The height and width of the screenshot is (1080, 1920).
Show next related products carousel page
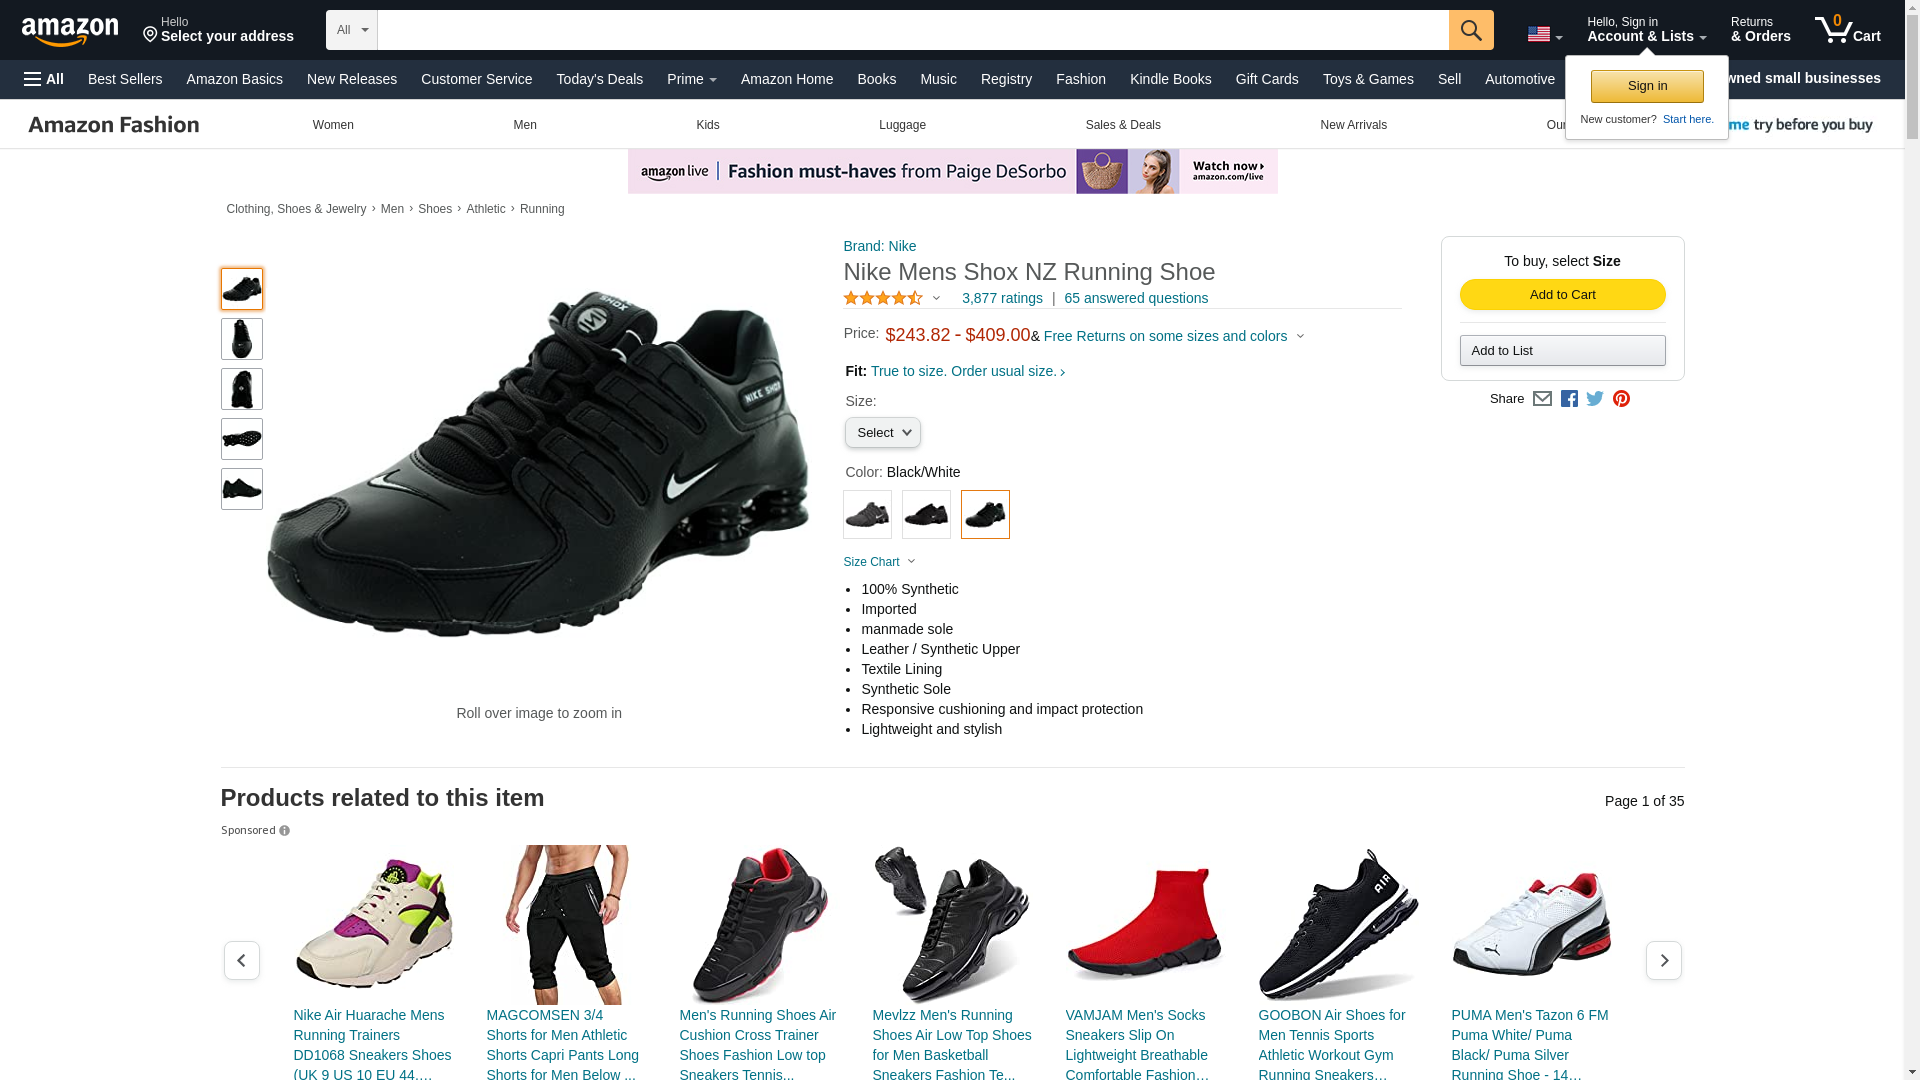pyautogui.click(x=1663, y=960)
